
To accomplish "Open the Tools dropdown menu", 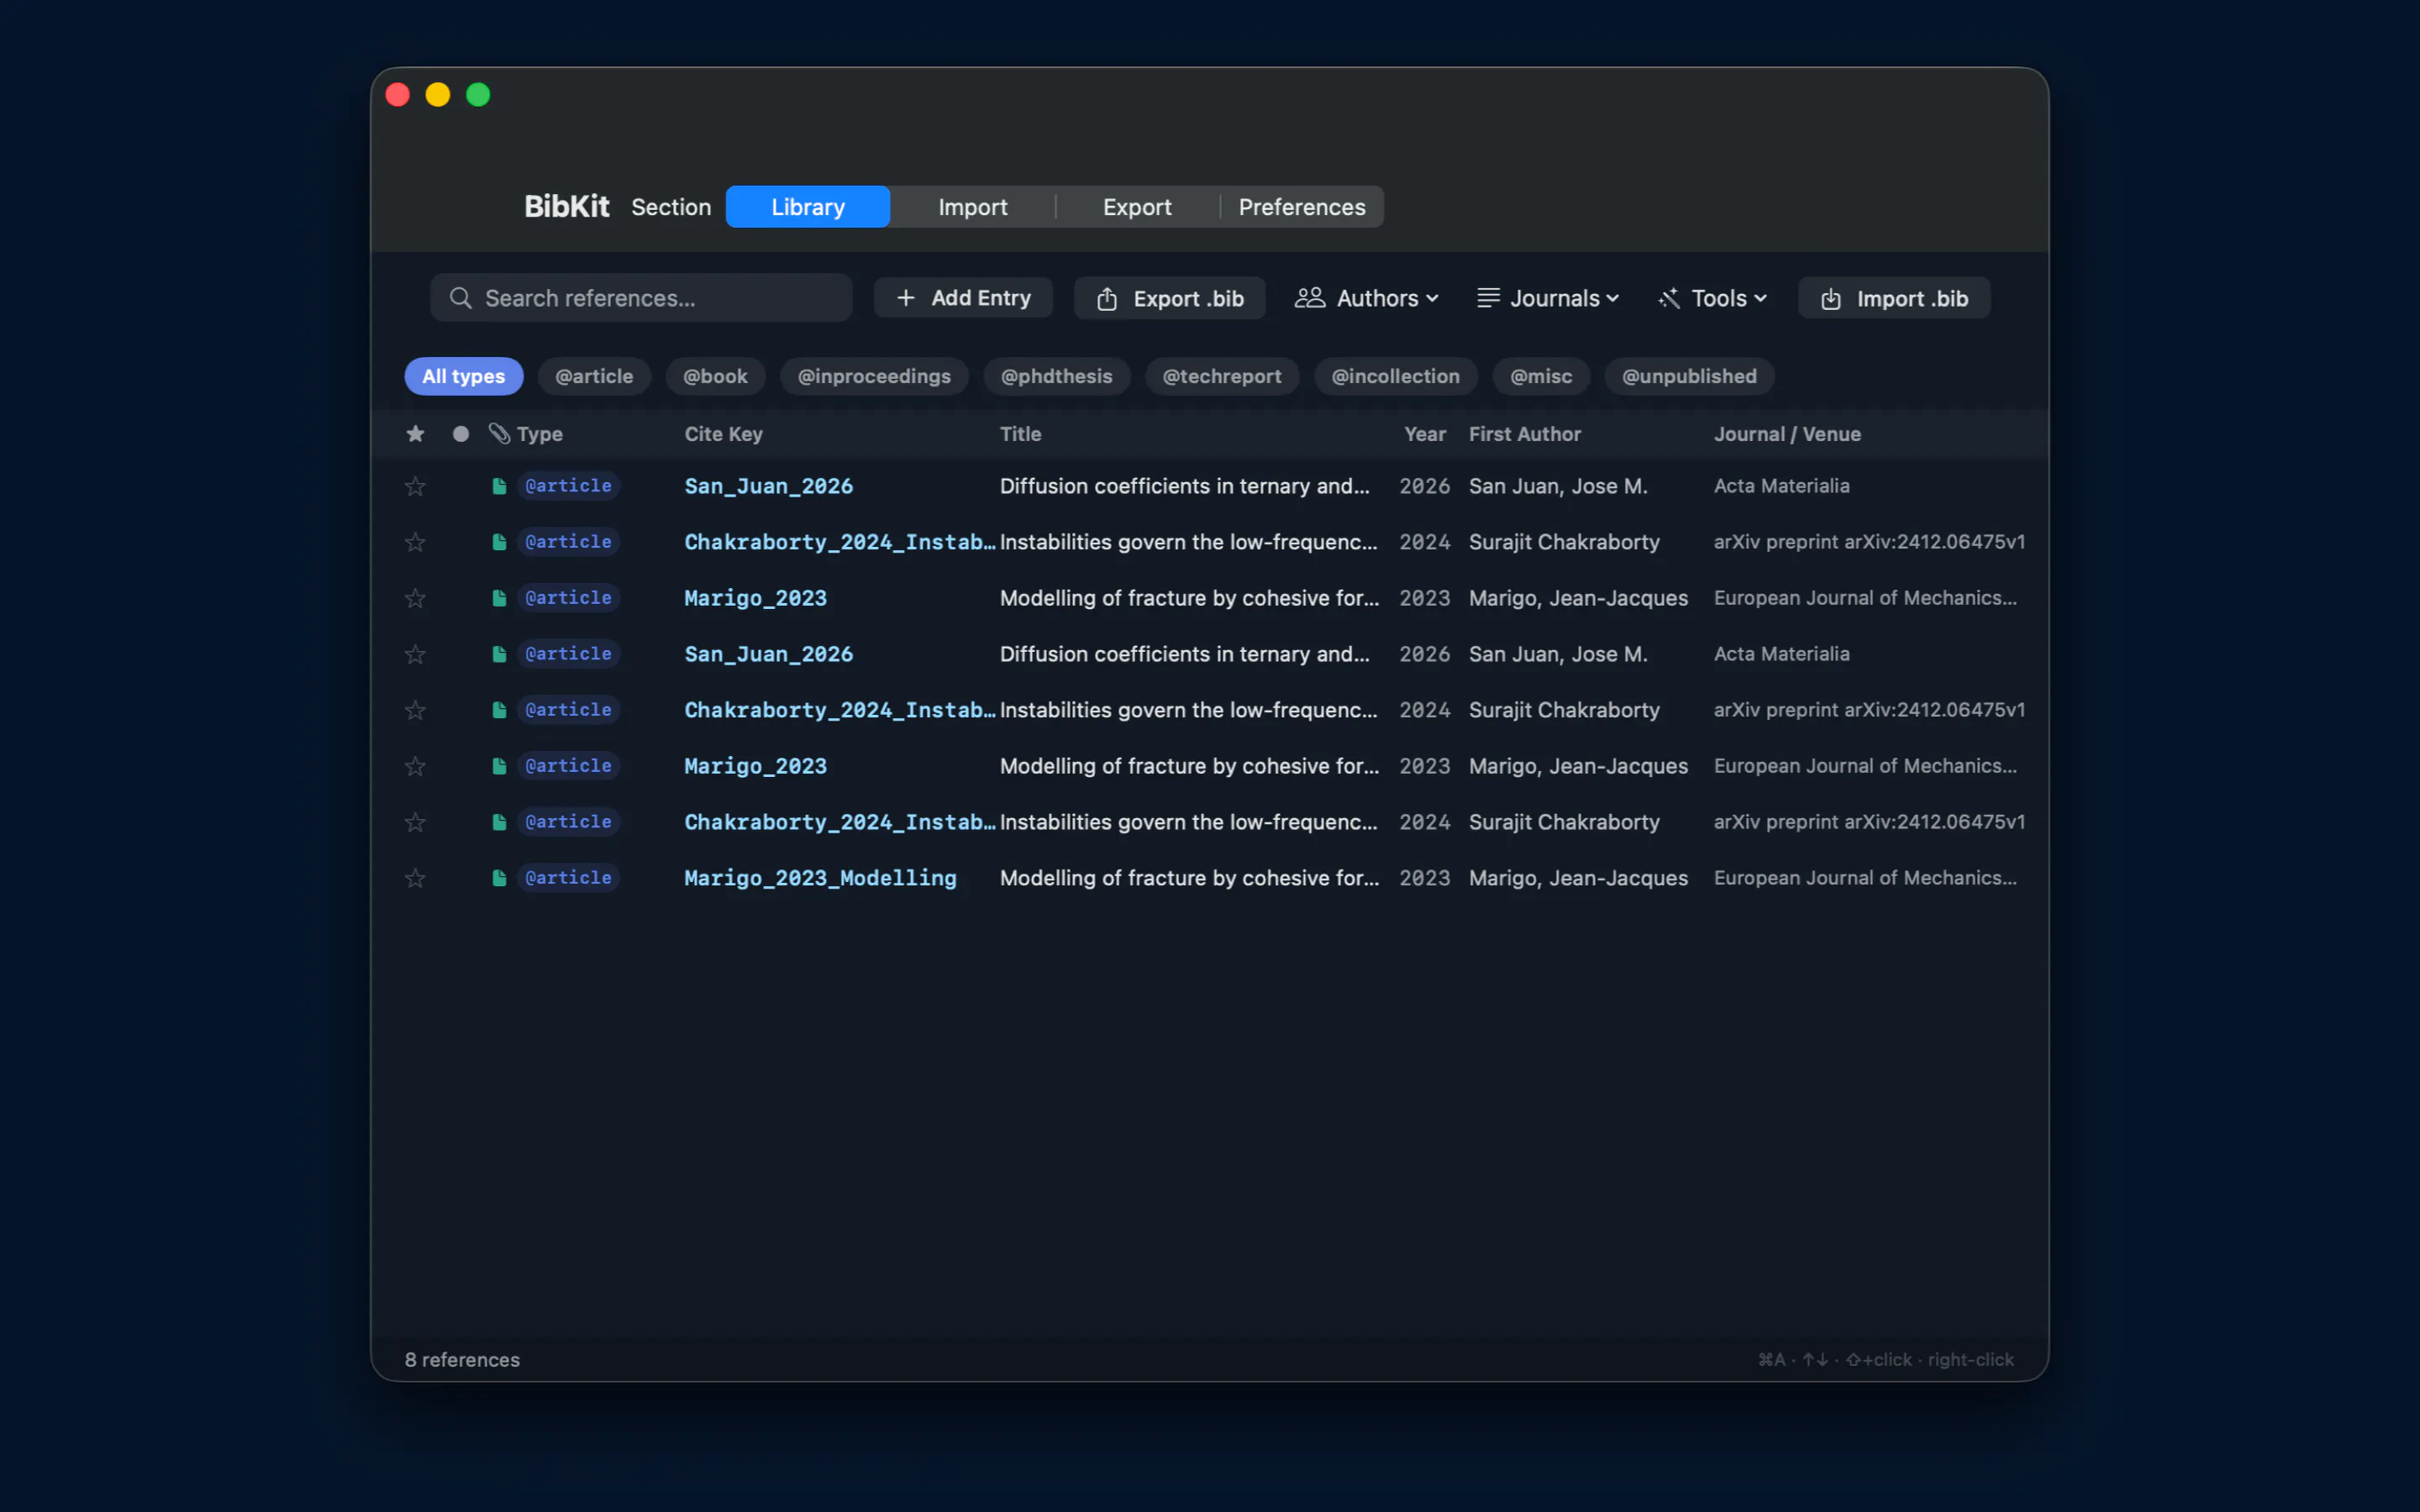I will click(x=1713, y=298).
